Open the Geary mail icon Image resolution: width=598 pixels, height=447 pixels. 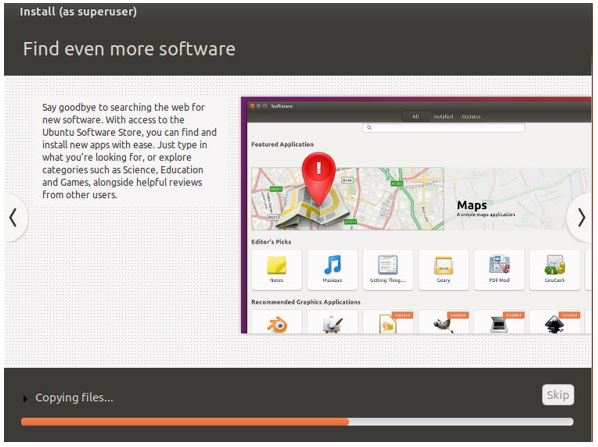[443, 269]
